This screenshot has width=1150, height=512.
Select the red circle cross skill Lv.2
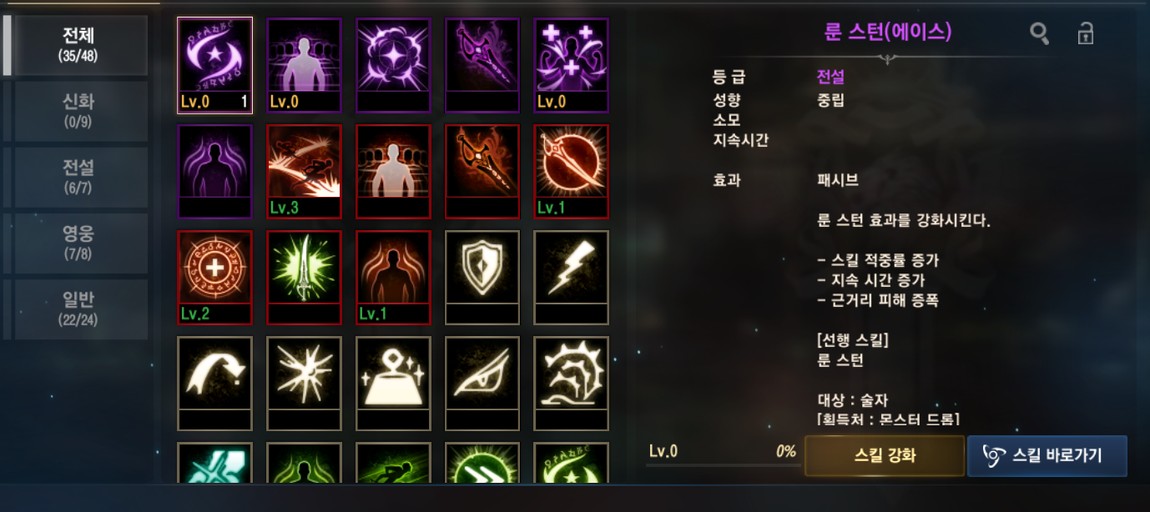coord(215,277)
